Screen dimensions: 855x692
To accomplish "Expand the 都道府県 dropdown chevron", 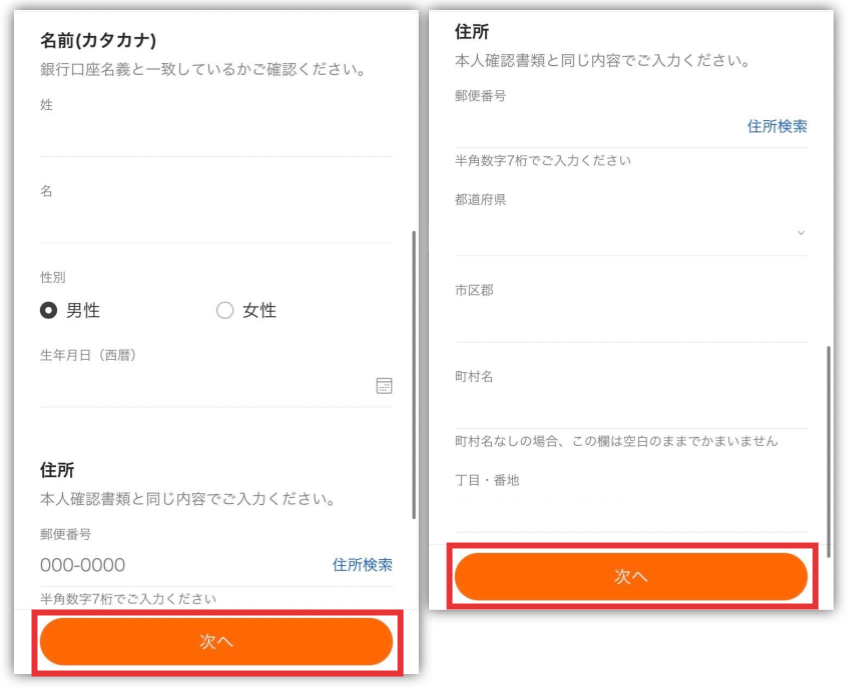I will pyautogui.click(x=800, y=233).
